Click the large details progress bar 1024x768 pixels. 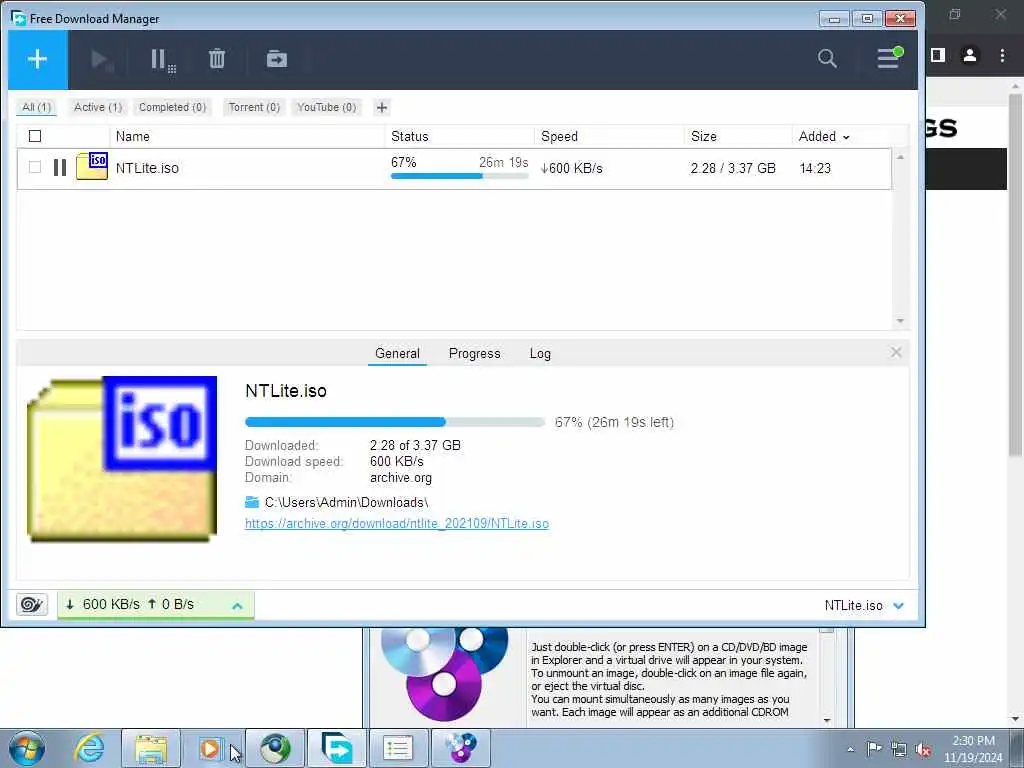click(x=394, y=422)
